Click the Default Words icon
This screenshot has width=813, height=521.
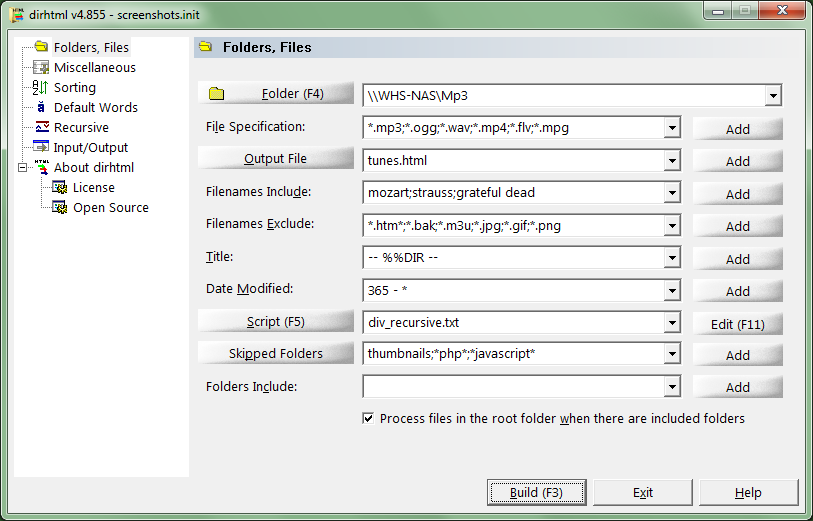point(41,107)
